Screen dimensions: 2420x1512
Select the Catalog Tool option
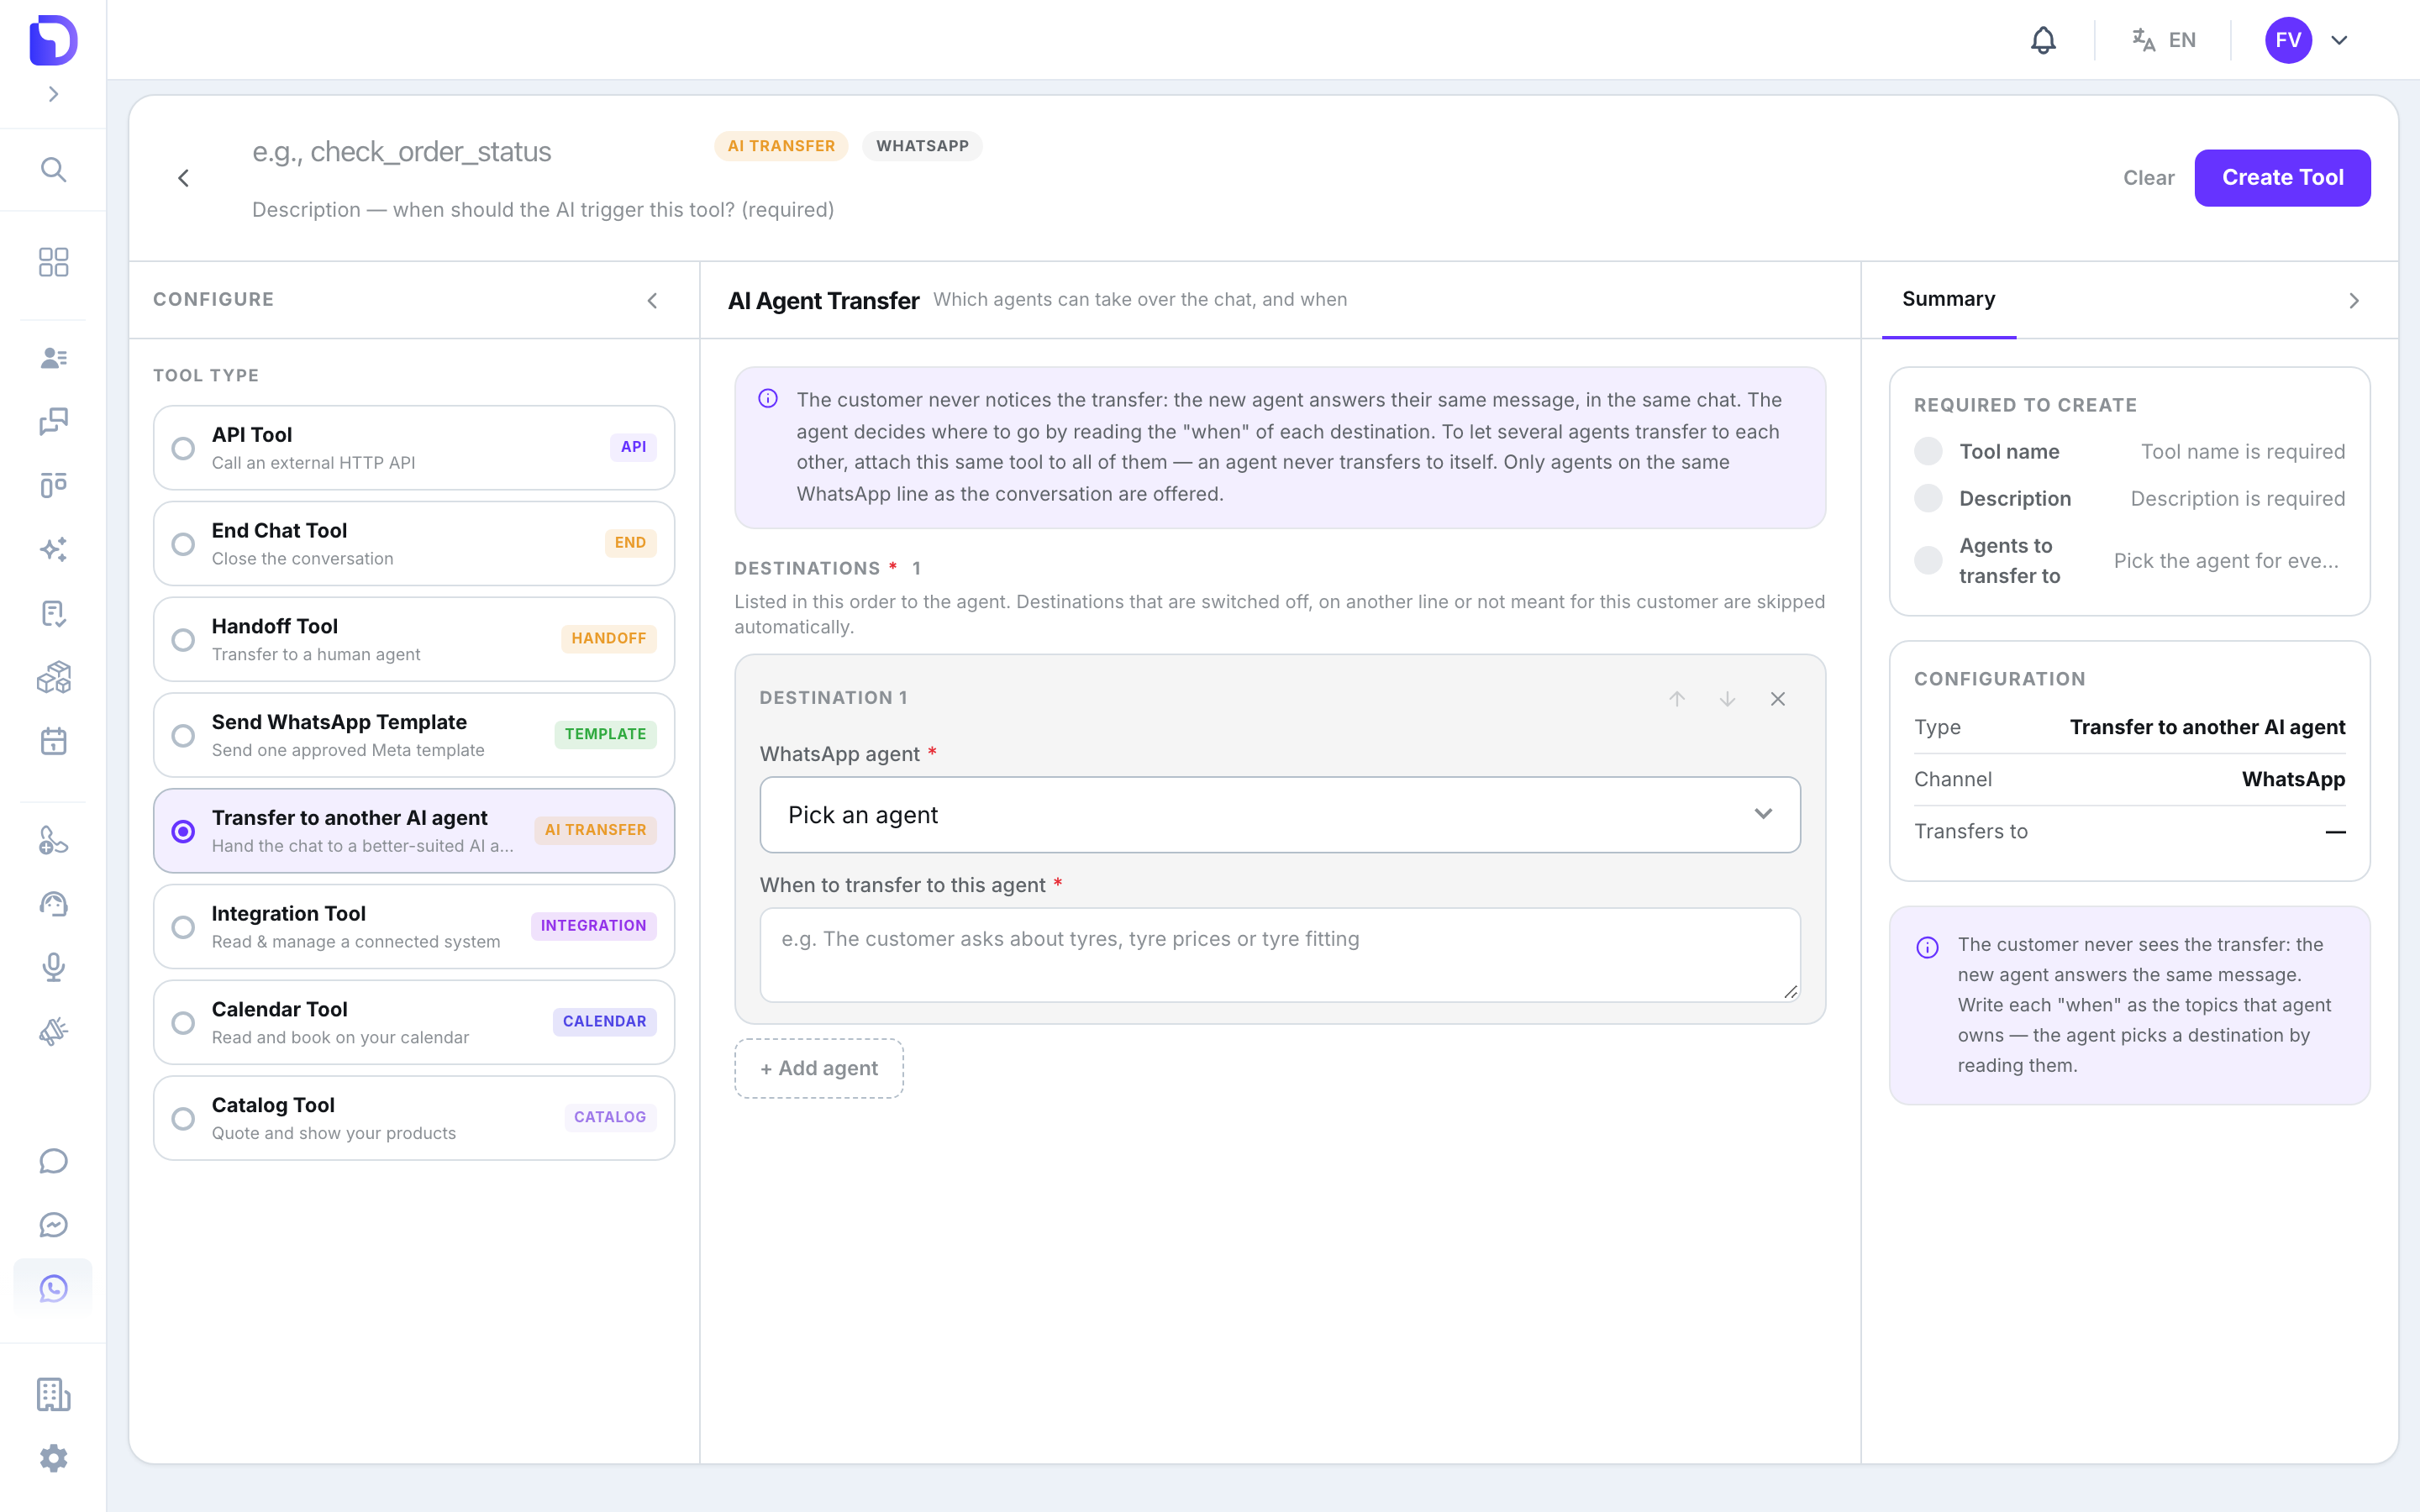[x=414, y=1118]
